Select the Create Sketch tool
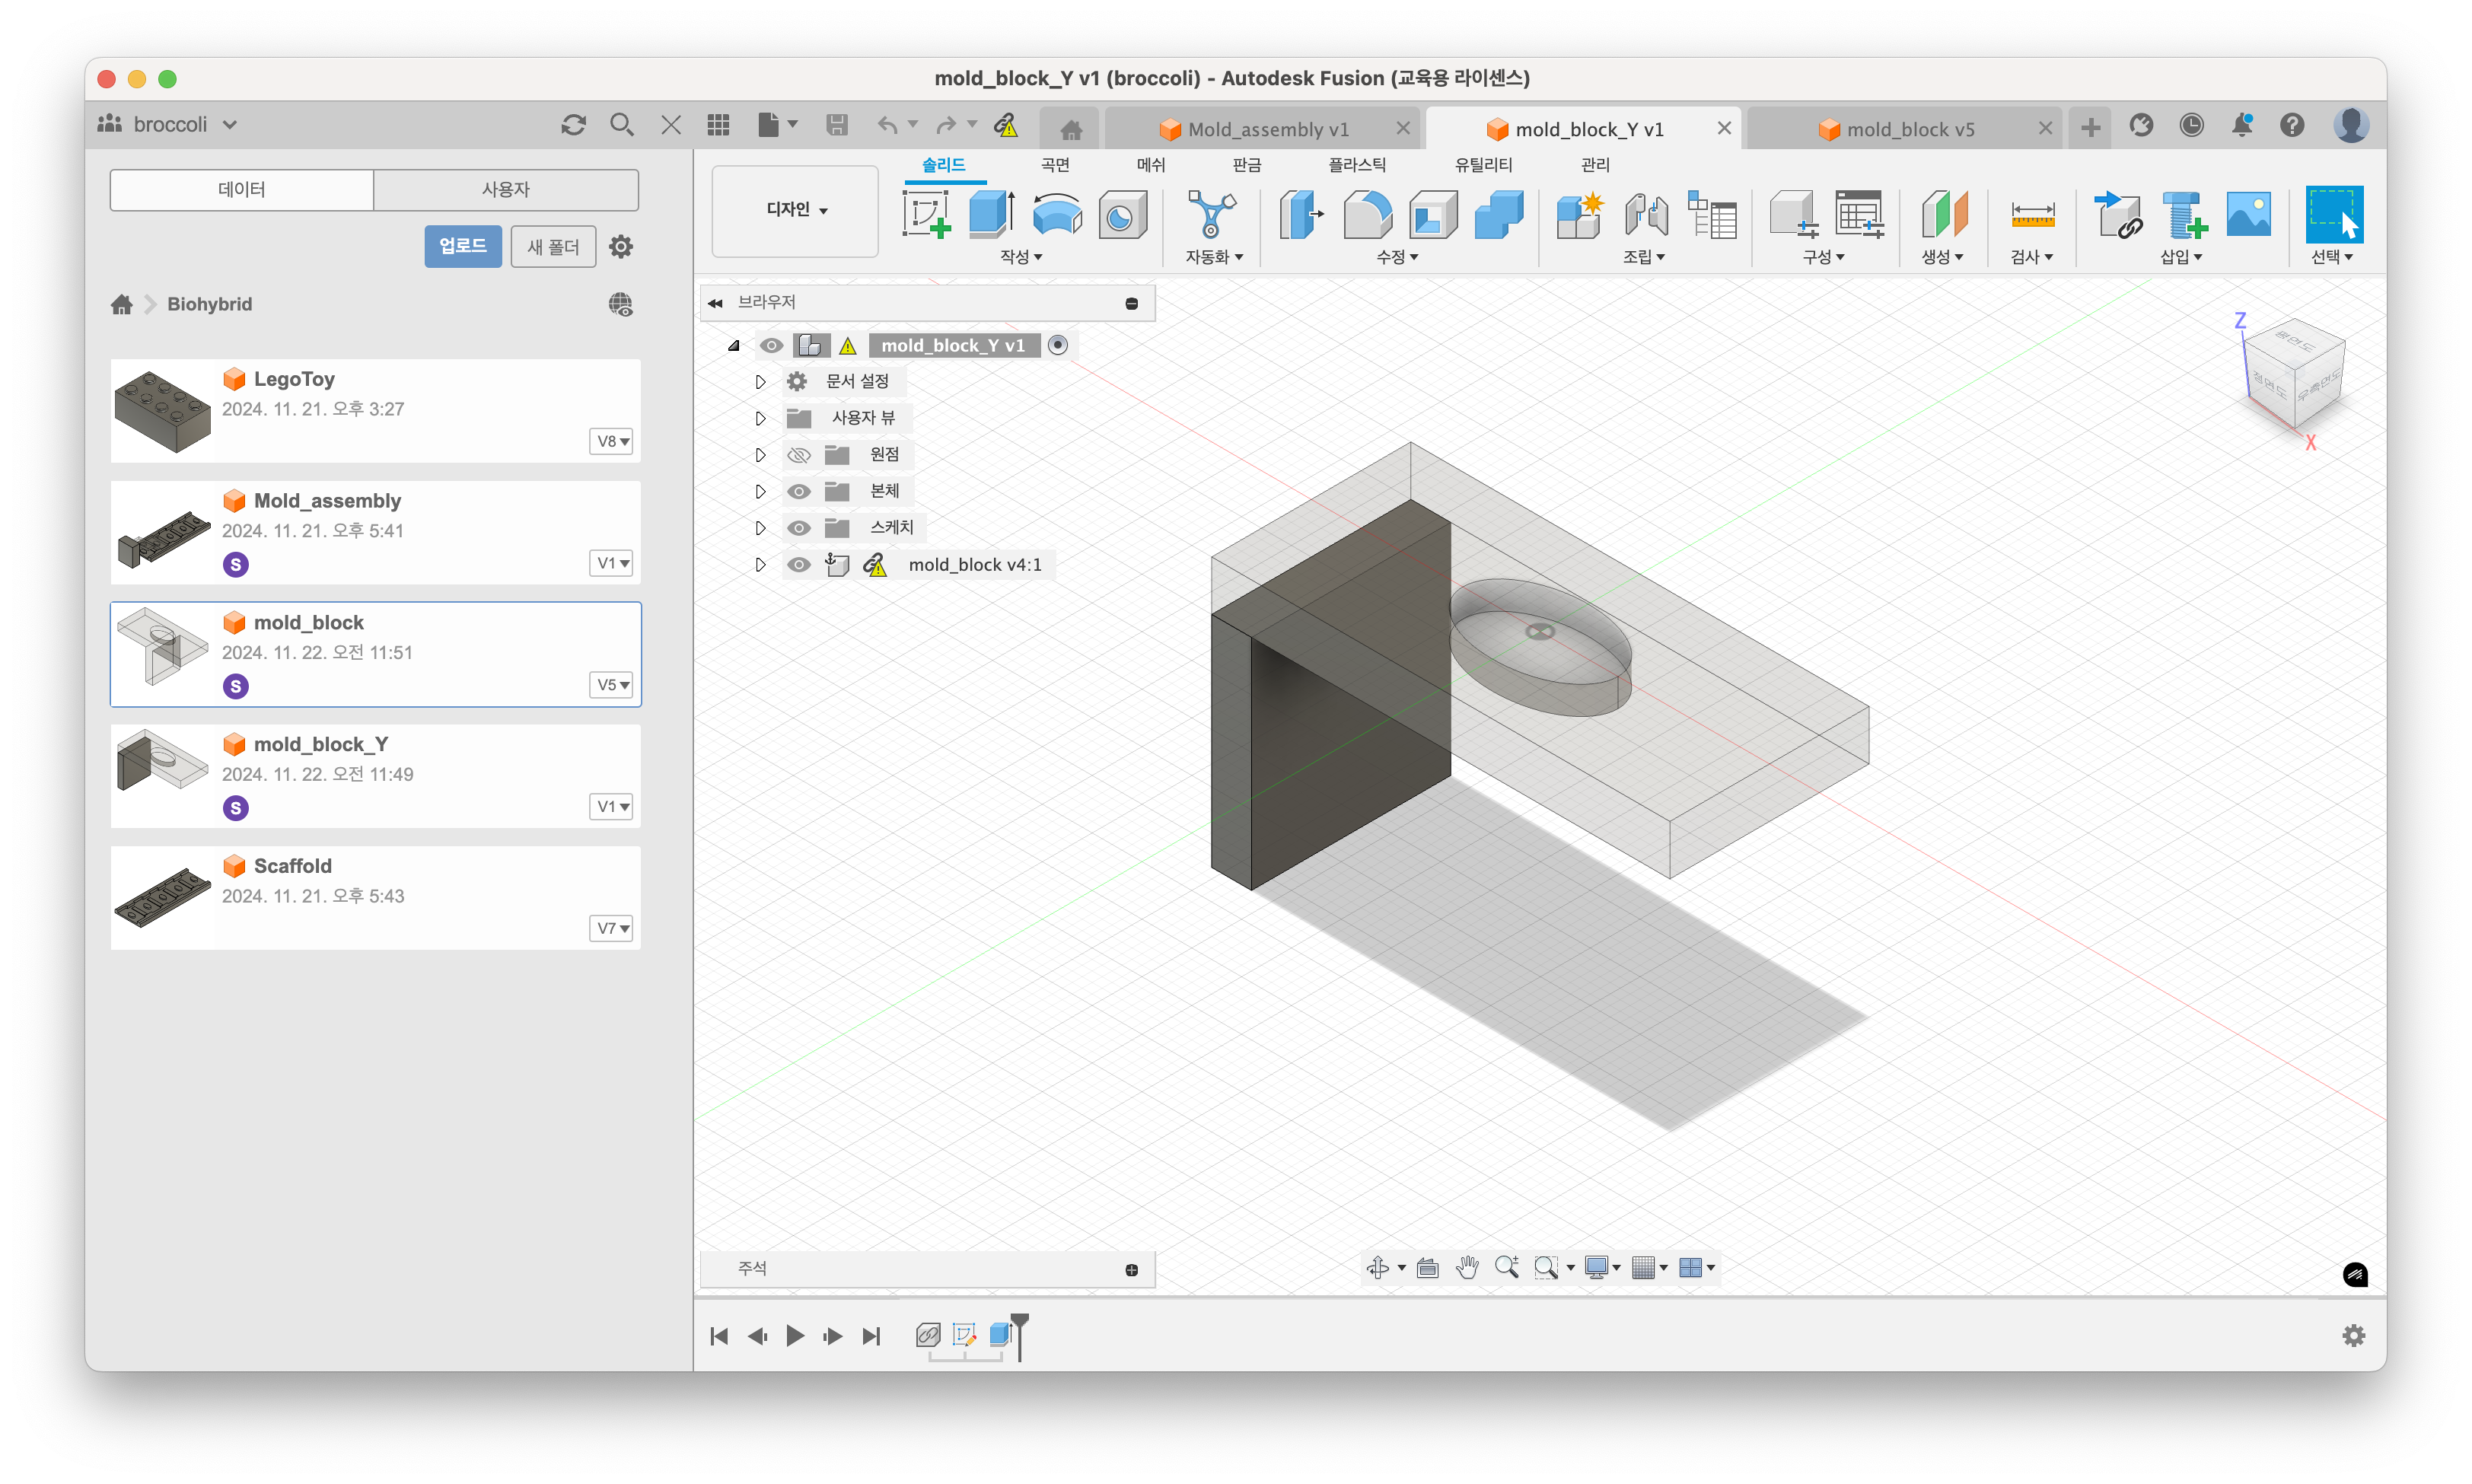The width and height of the screenshot is (2472, 1484). [x=926, y=214]
